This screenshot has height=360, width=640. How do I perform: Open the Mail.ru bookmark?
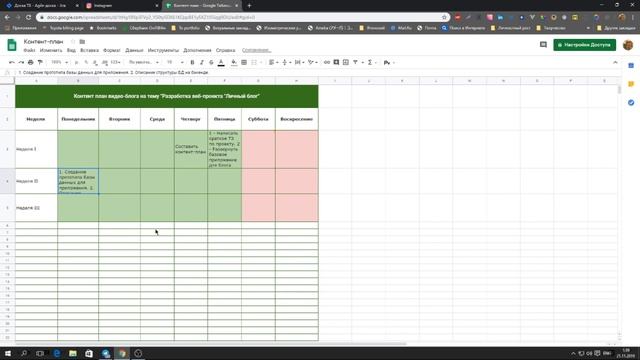pyautogui.click(x=401, y=28)
